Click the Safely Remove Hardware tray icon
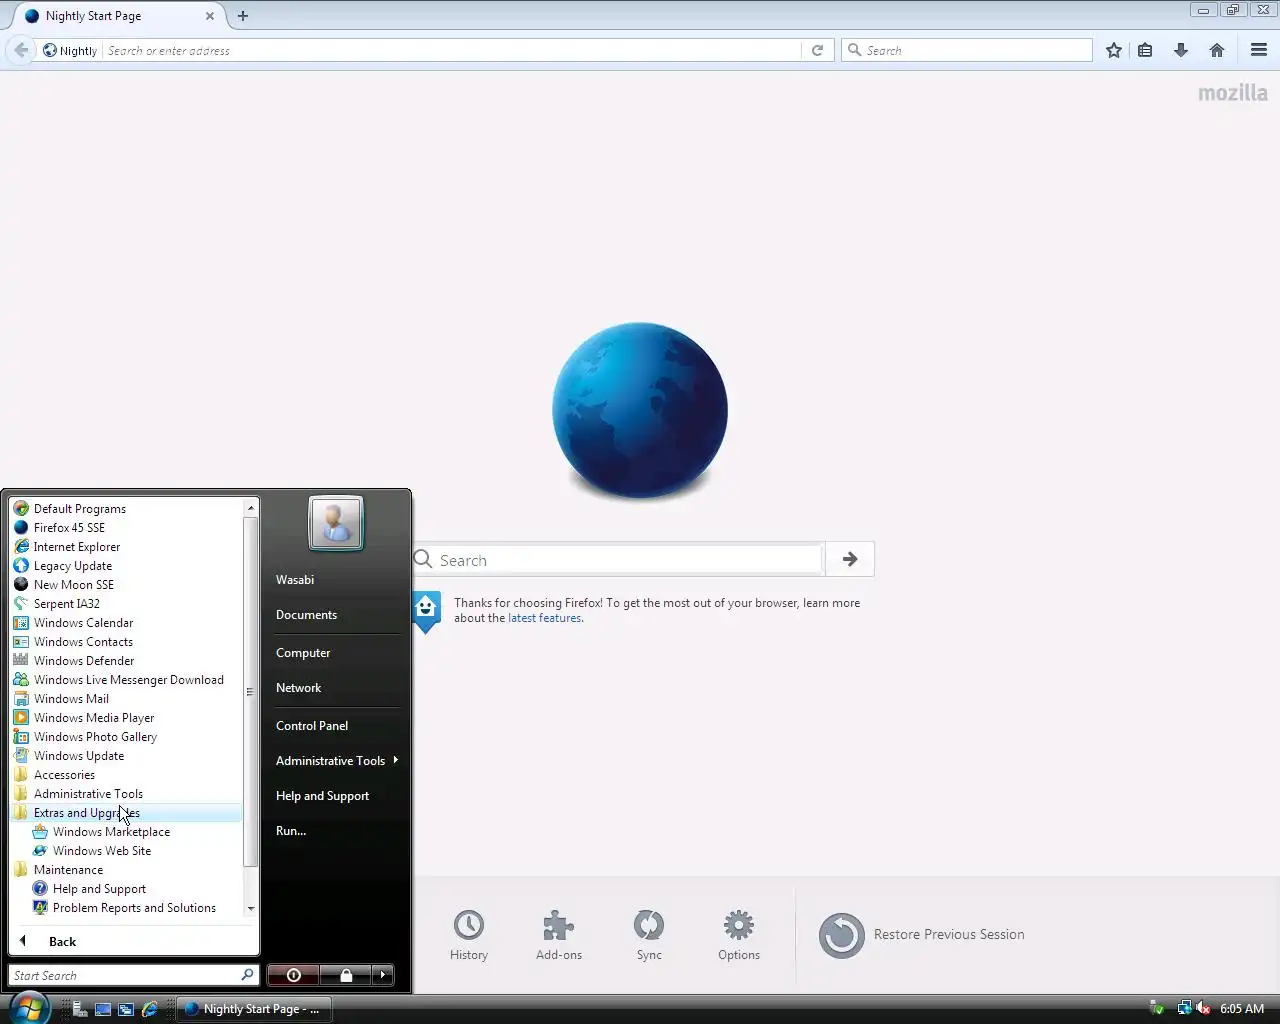Image resolution: width=1280 pixels, height=1024 pixels. pyautogui.click(x=1158, y=1008)
